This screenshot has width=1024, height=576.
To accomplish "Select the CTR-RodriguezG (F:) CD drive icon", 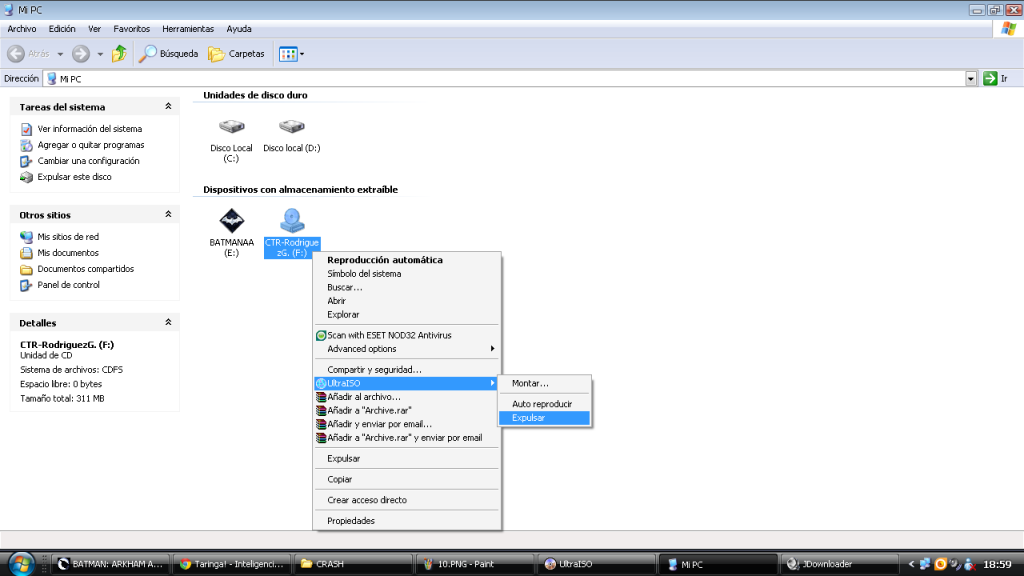I will pyautogui.click(x=292, y=221).
